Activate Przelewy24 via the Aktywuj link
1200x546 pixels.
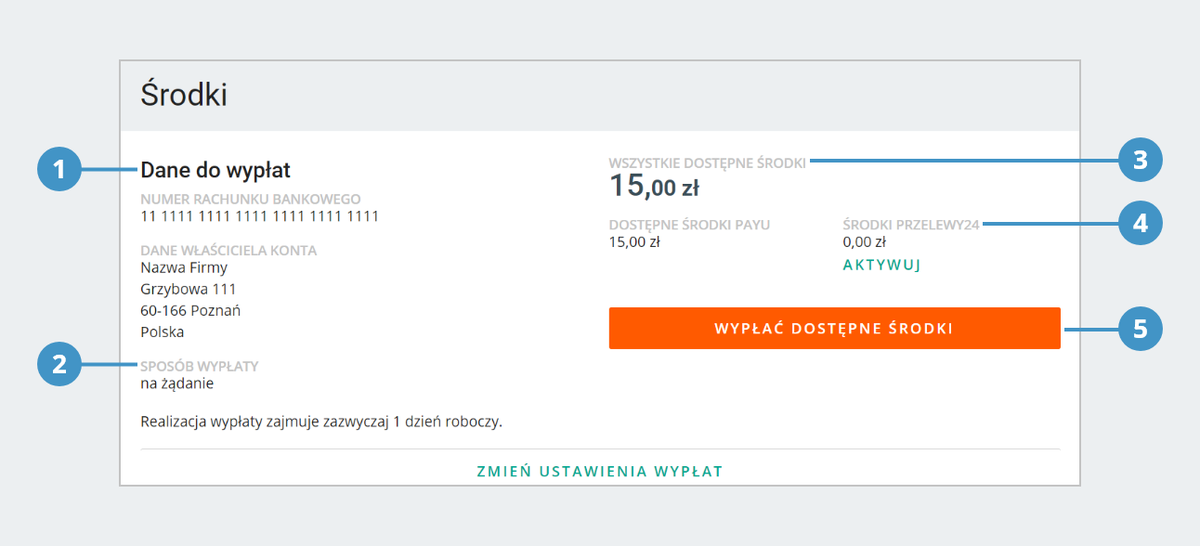[881, 265]
